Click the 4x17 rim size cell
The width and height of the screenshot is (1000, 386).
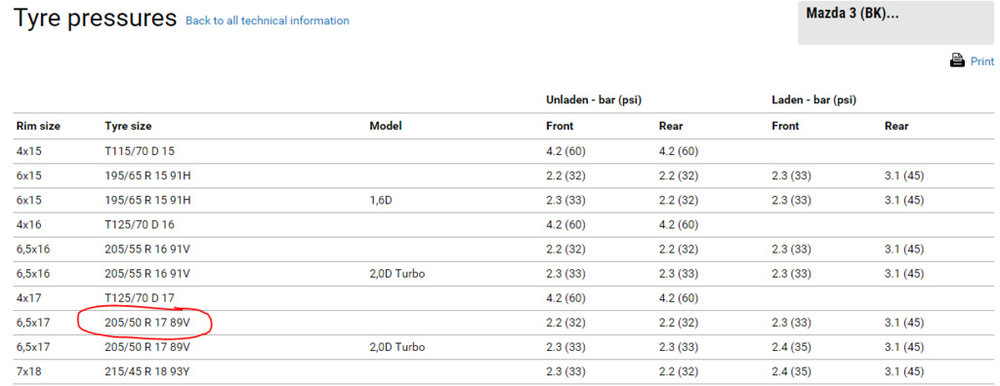point(28,299)
